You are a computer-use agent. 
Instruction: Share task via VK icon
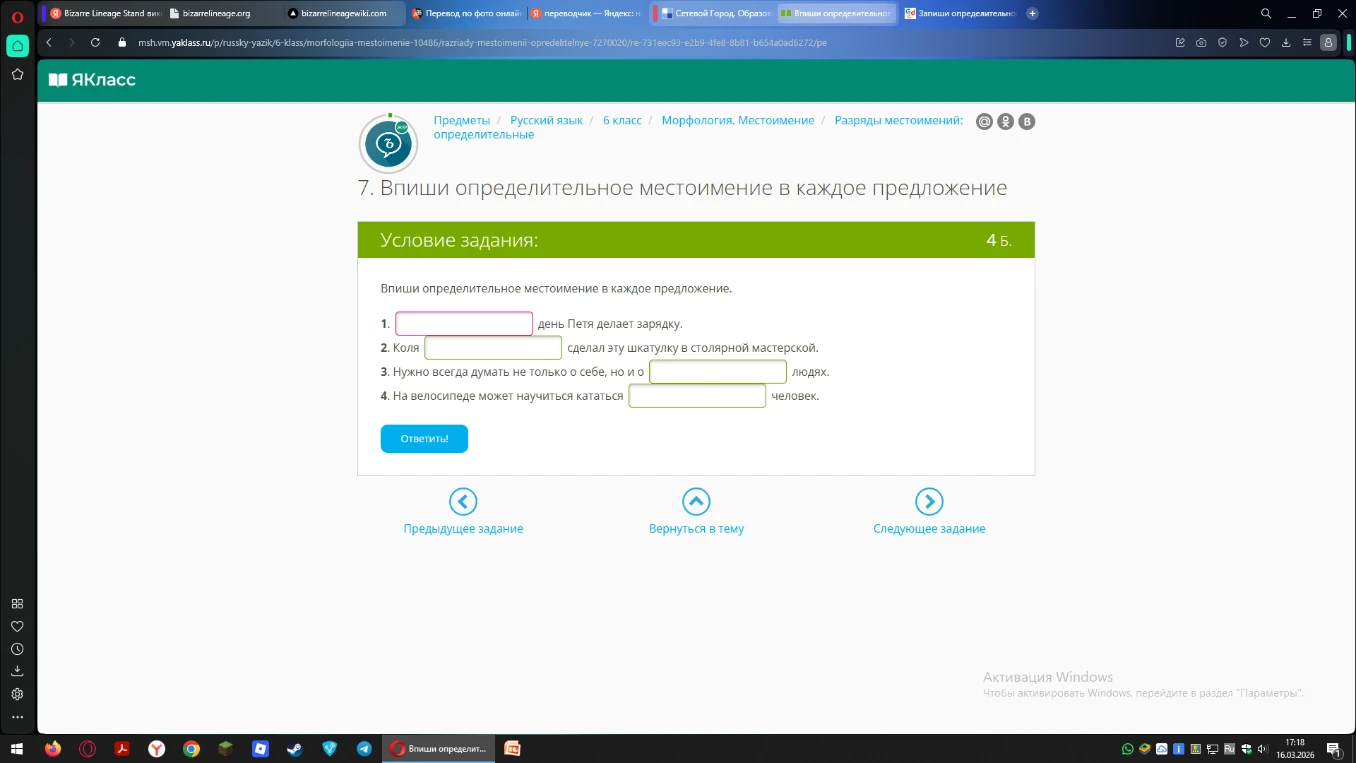(x=1026, y=122)
